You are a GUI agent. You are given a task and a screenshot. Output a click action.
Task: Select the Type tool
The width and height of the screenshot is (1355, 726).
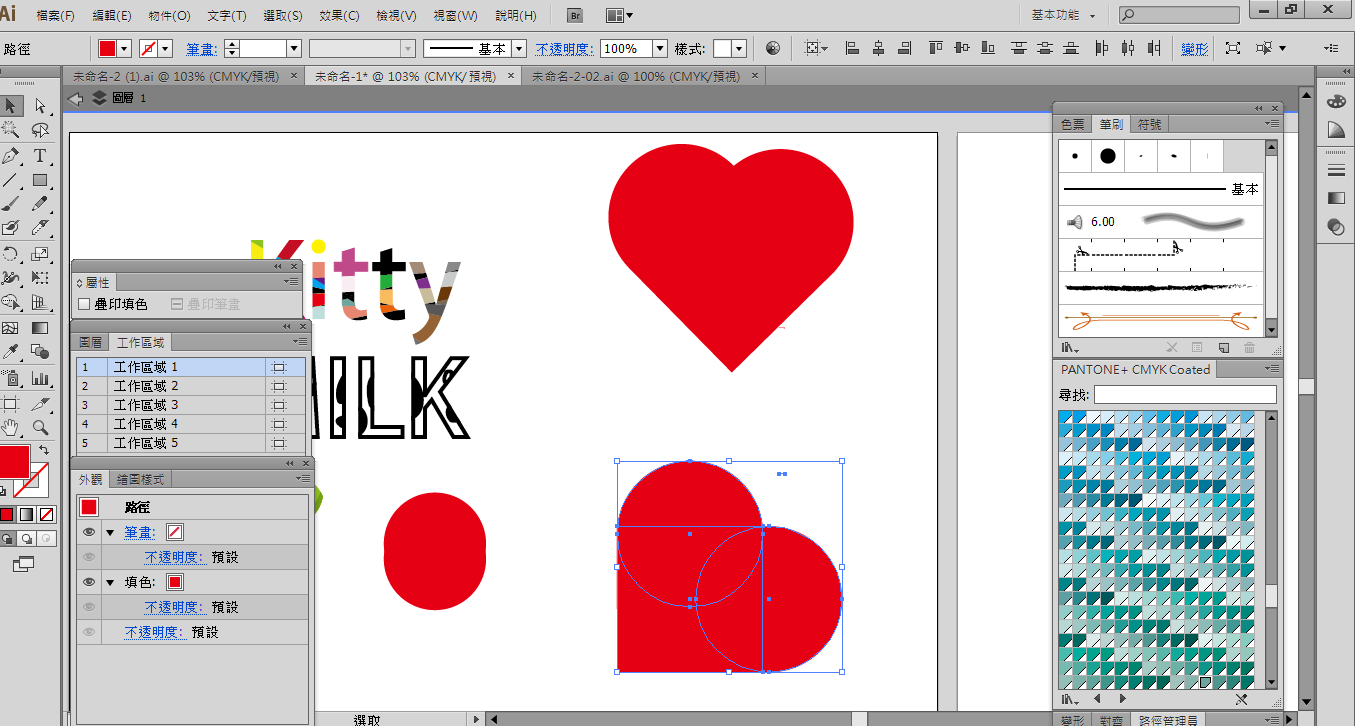coord(40,156)
